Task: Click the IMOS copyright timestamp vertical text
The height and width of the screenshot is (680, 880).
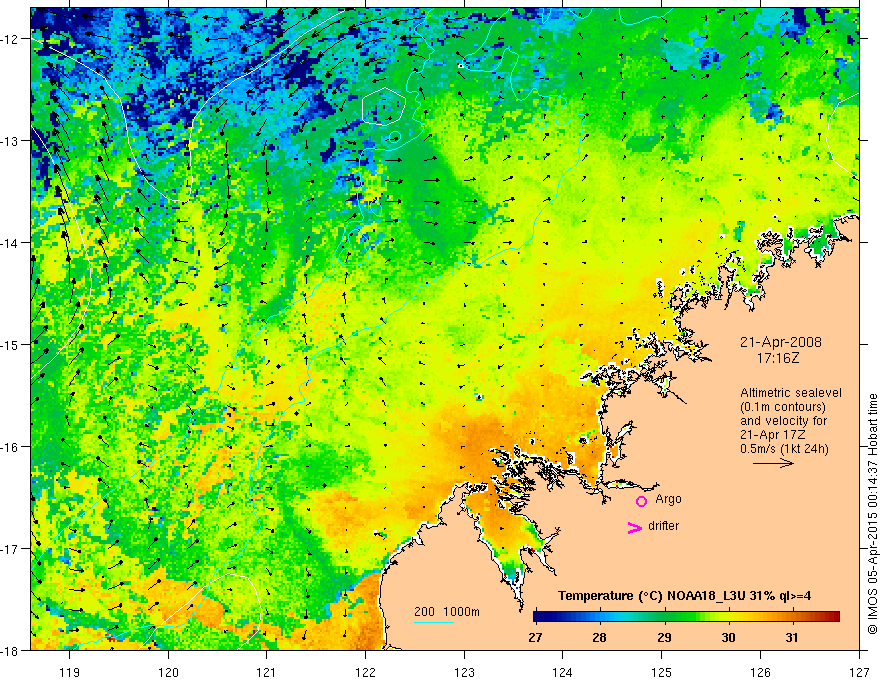Action: (x=872, y=514)
